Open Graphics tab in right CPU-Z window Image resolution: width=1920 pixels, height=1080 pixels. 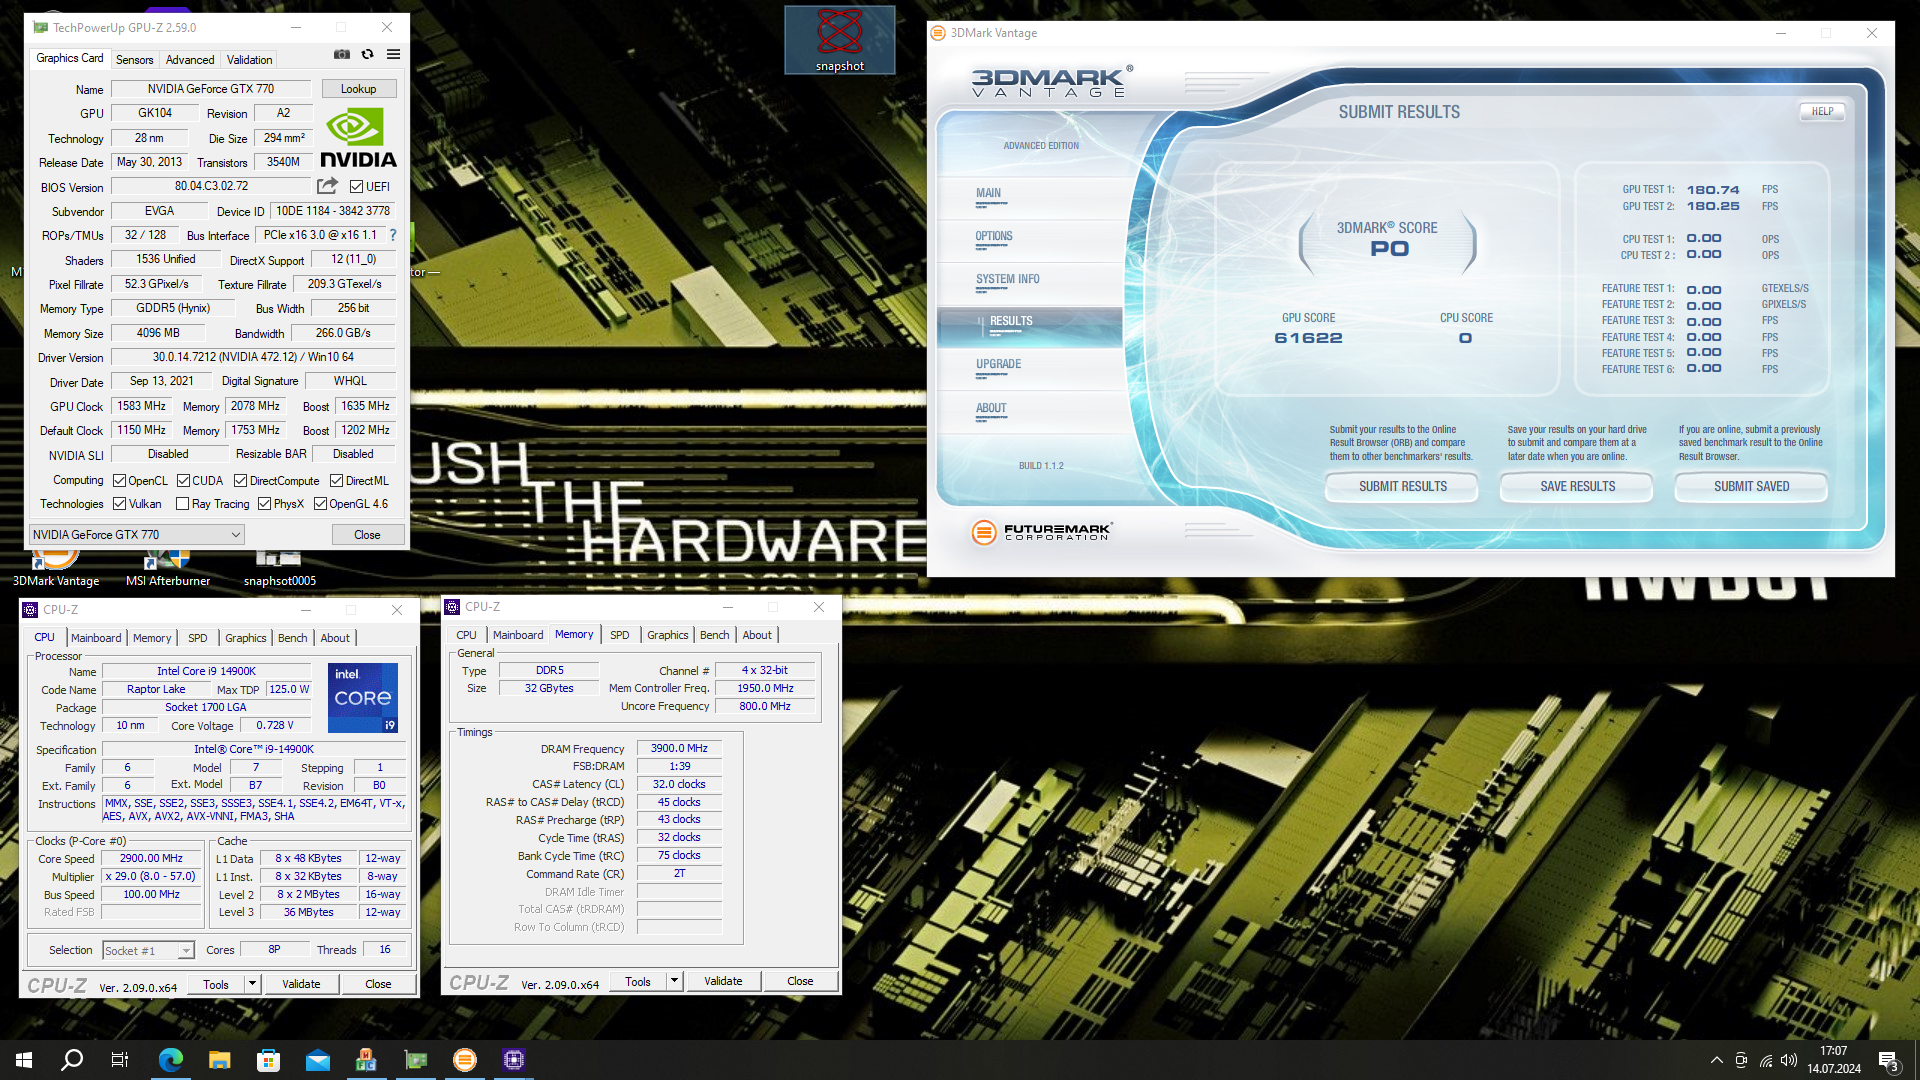pos(667,635)
